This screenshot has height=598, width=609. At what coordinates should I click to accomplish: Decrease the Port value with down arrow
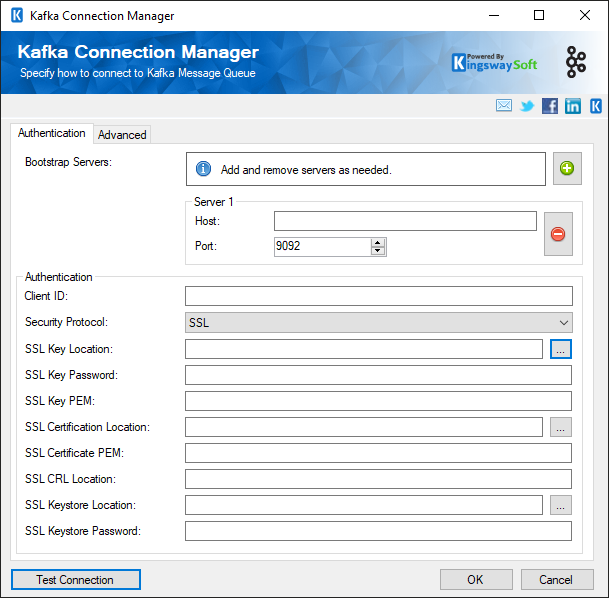[x=378, y=251]
